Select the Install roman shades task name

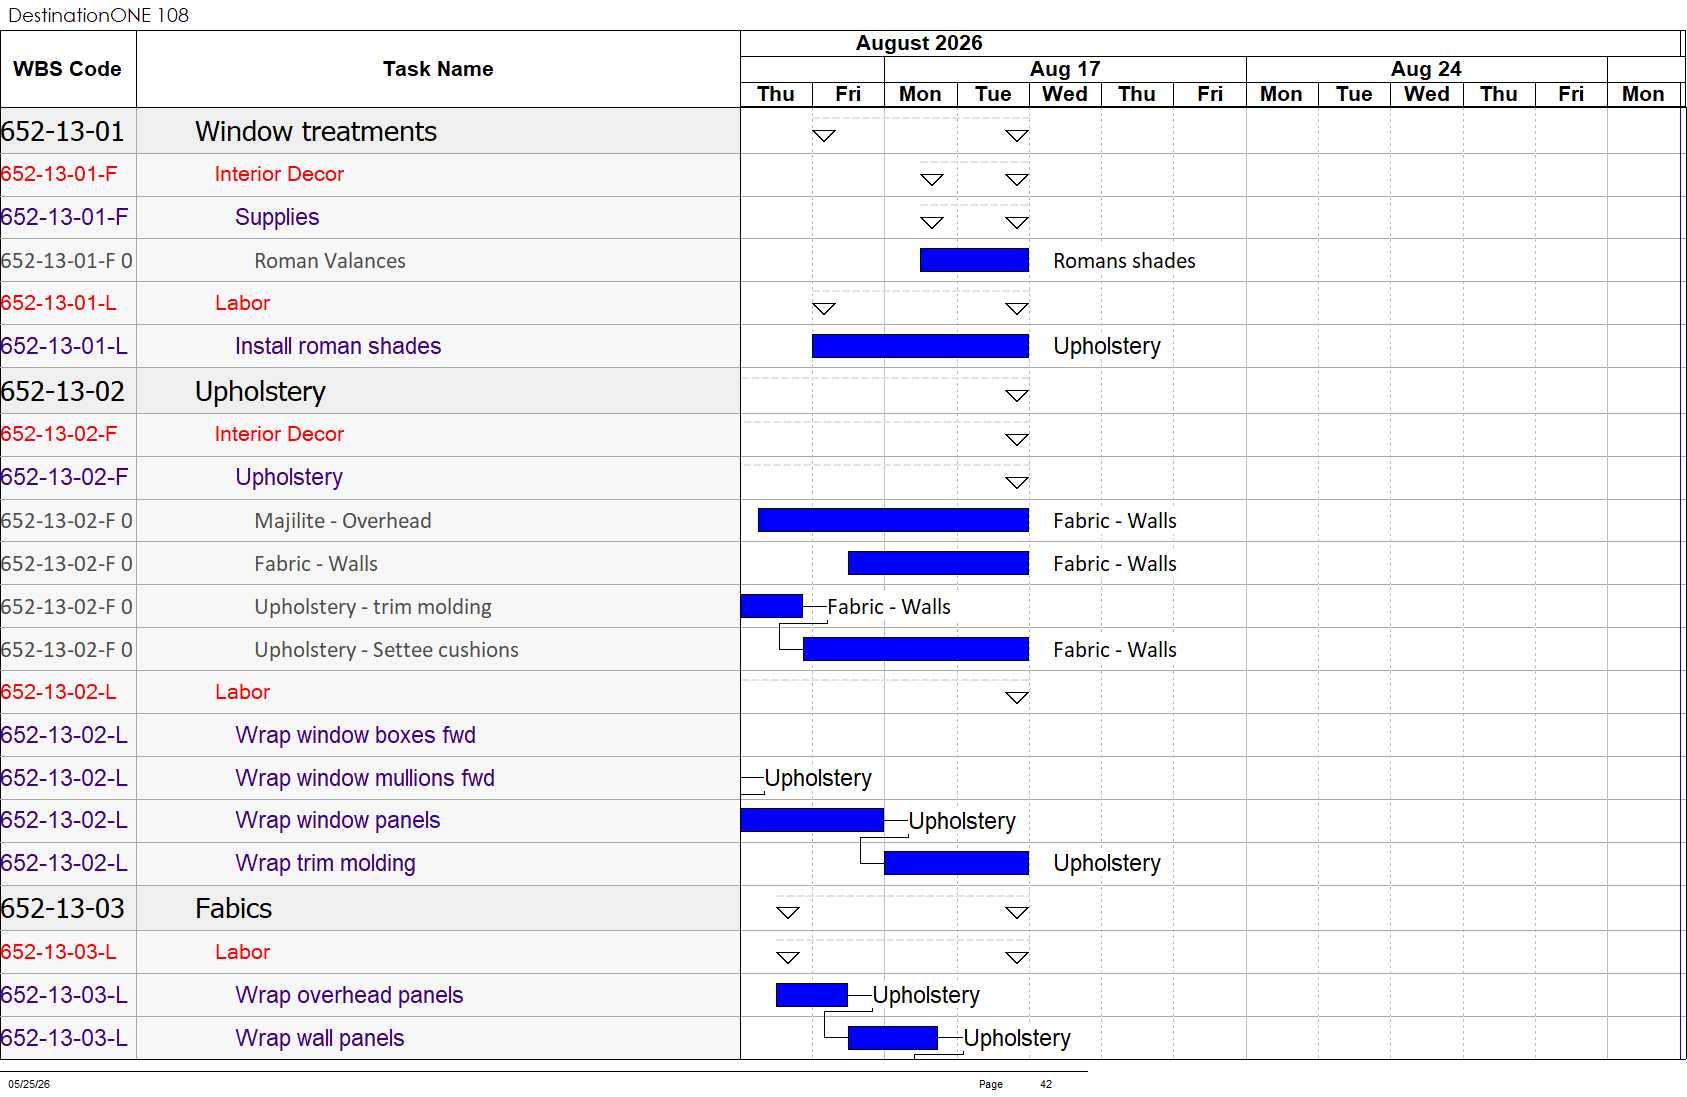(338, 346)
